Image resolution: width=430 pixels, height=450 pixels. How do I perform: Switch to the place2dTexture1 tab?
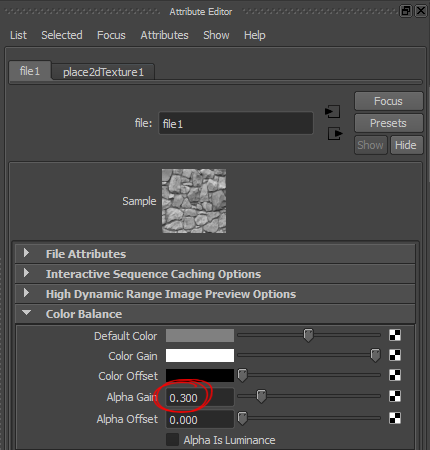(103, 72)
